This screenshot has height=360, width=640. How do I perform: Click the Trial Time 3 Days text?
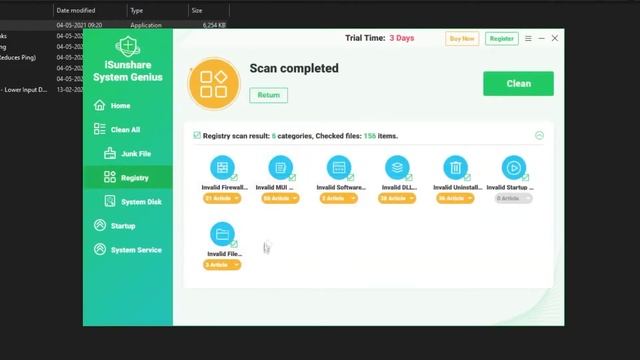pyautogui.click(x=380, y=38)
